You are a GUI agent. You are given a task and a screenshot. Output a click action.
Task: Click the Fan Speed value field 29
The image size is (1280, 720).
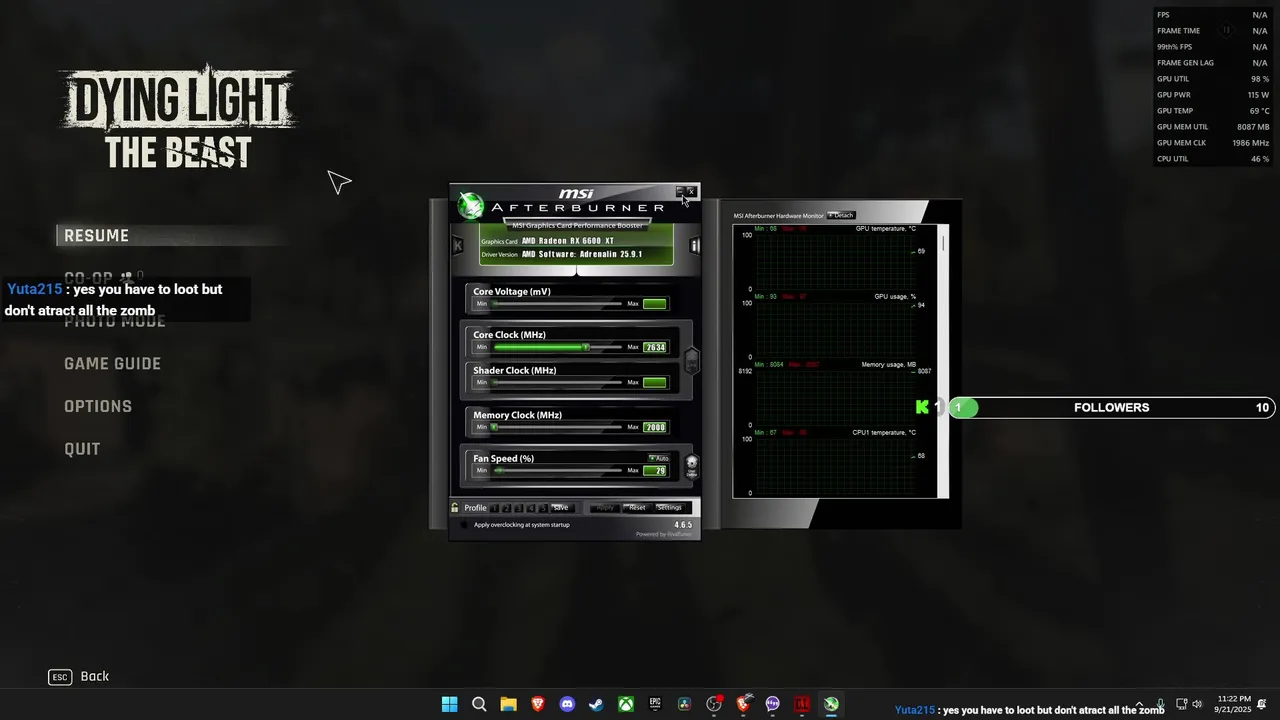click(655, 470)
